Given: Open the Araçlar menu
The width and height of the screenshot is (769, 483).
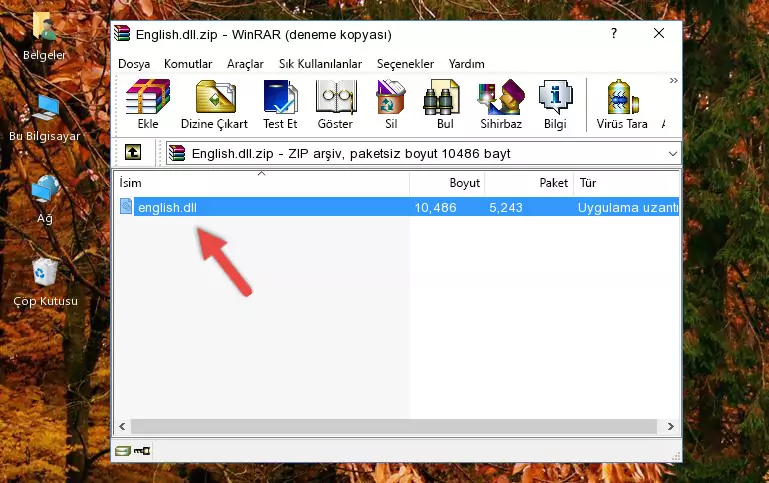Looking at the screenshot, I should tap(245, 64).
